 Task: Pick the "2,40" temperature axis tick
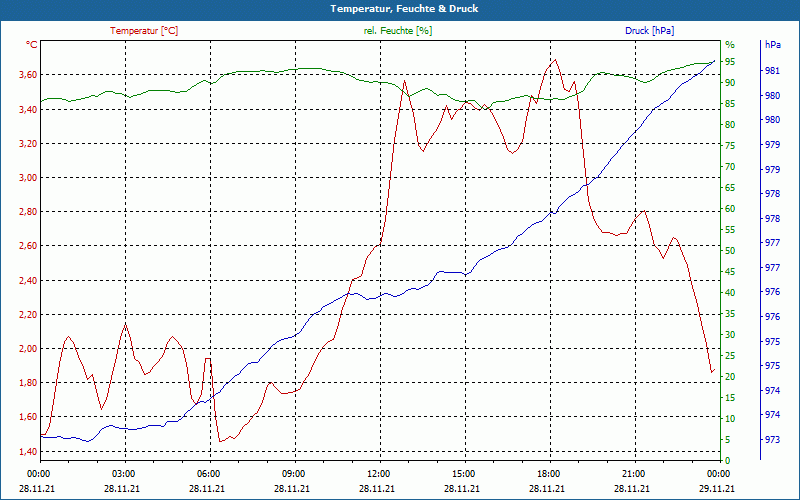[29, 280]
